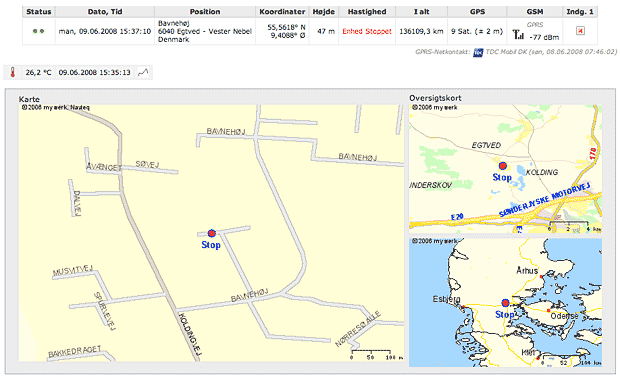Click the 26,2 °C temperature reading
Screen dimensions: 620x379
(x=38, y=73)
